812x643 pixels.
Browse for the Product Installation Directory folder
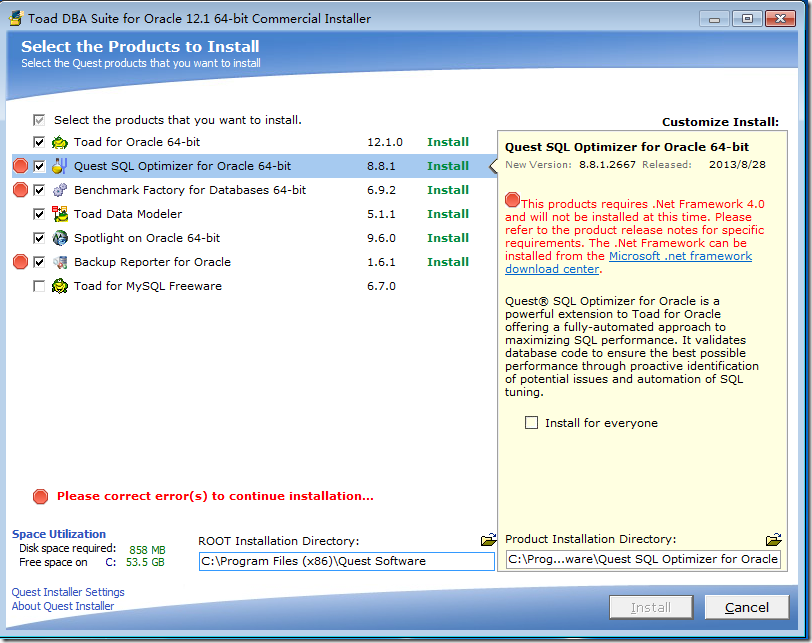(x=773, y=539)
